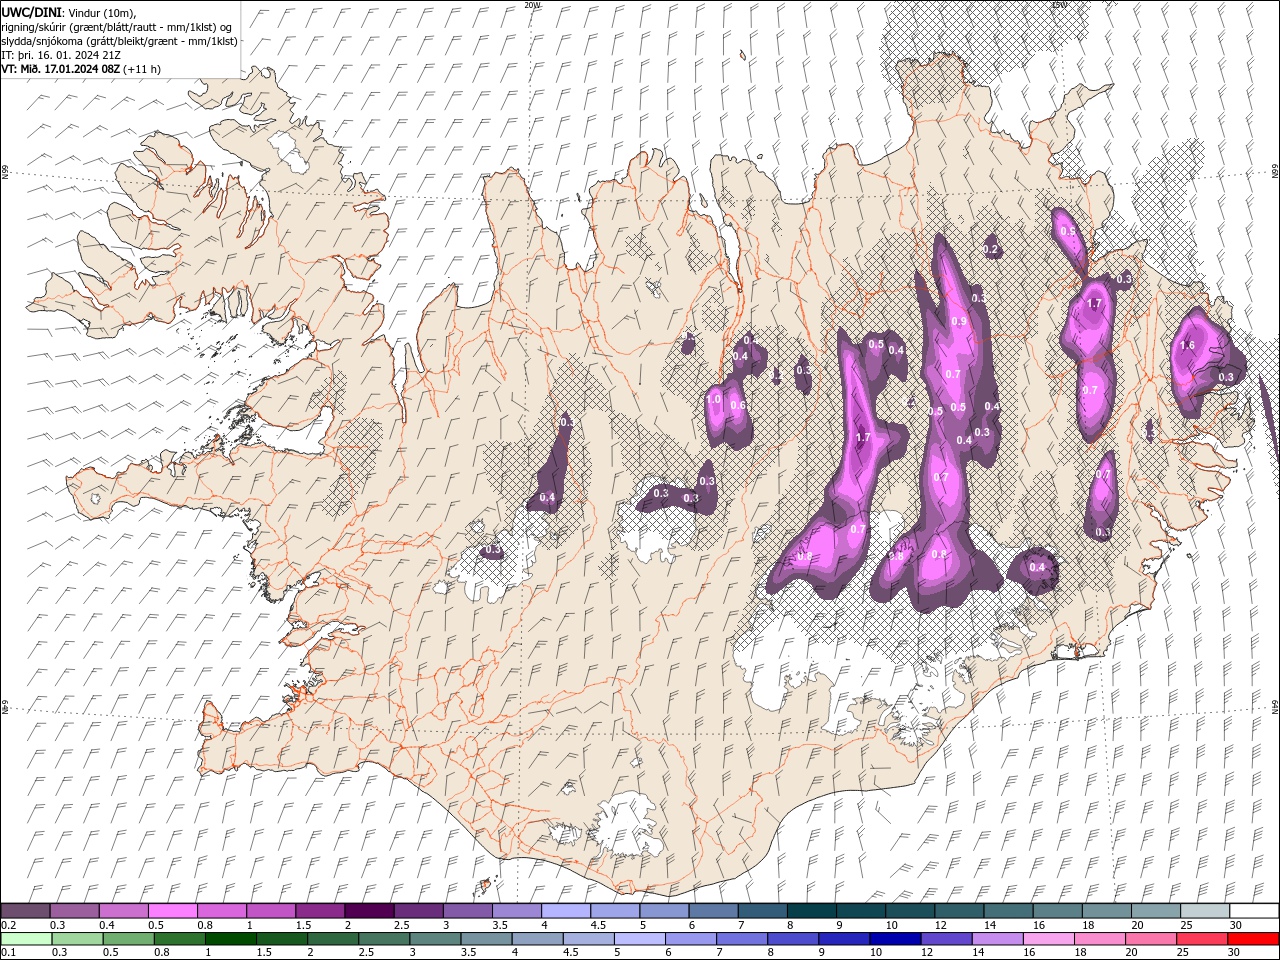Click the pale green 0.1 rain-scale swatch
The height and width of the screenshot is (960, 1280).
pyautogui.click(x=27, y=939)
